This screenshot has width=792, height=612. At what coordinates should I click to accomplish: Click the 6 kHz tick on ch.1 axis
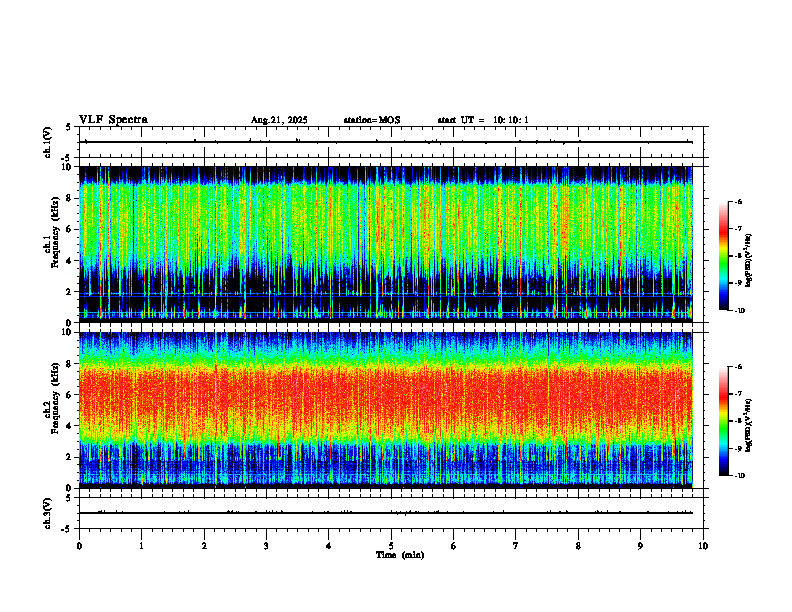[x=70, y=229]
